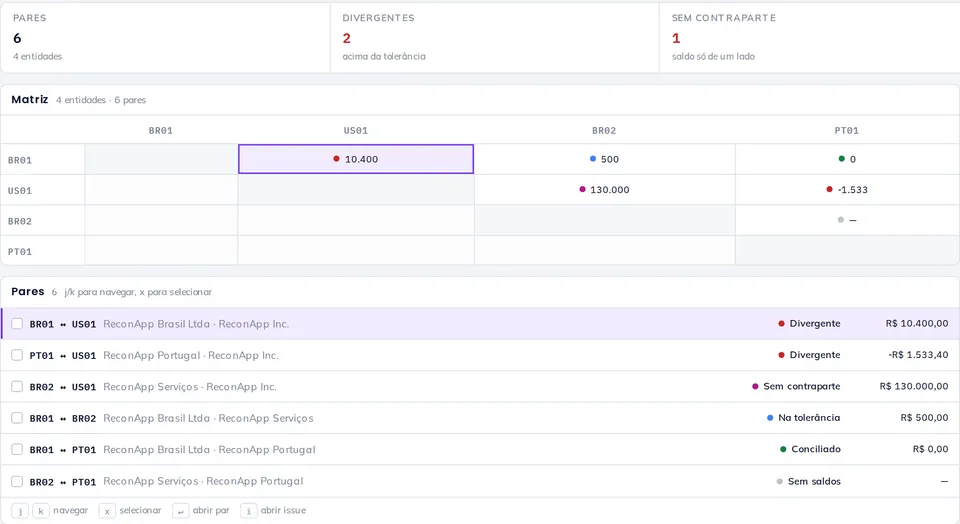Click the amount R$ 500,00

tap(924, 418)
